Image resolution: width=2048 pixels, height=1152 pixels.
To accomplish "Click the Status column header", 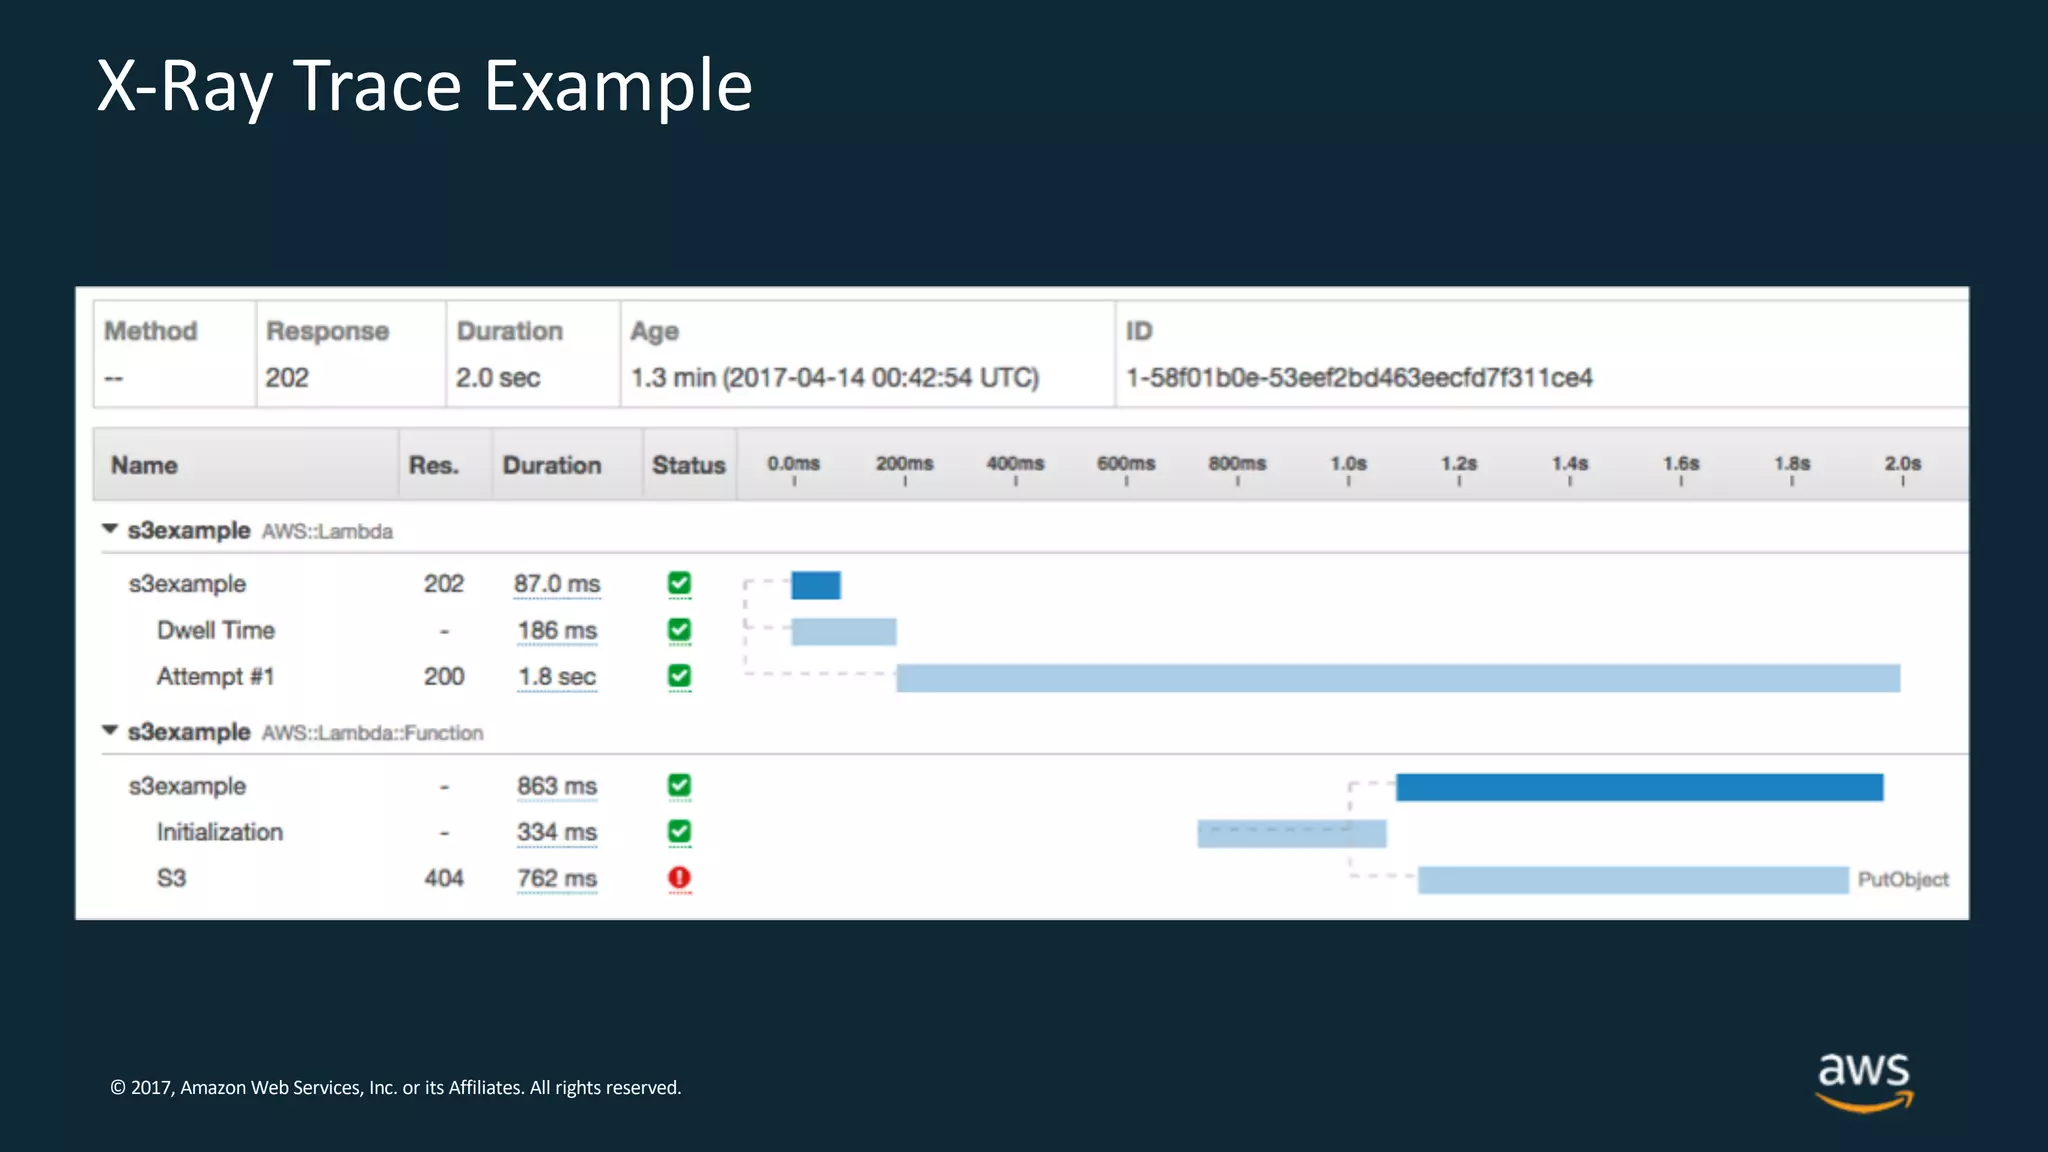I will (x=688, y=465).
